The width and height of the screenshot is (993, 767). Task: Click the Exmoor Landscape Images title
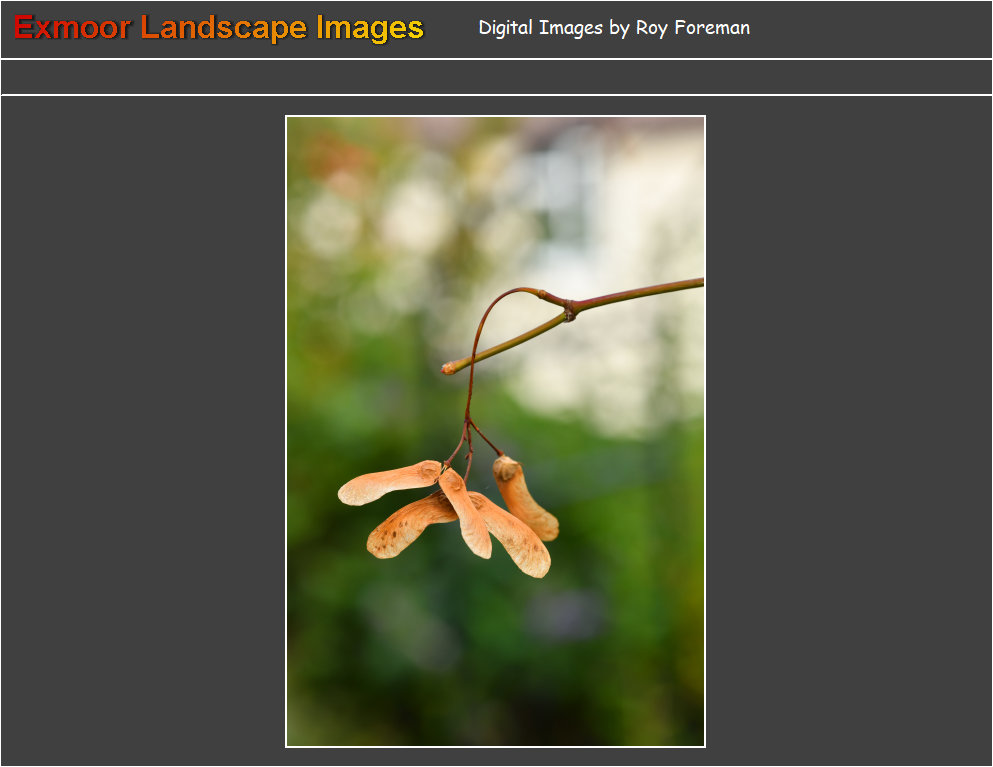pyautogui.click(x=219, y=28)
